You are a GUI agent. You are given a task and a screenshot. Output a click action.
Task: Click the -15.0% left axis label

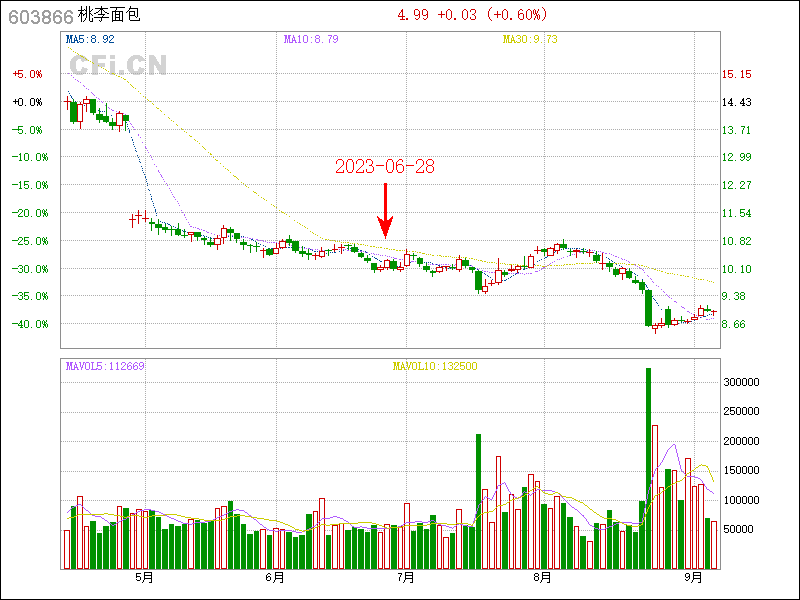pos(30,185)
